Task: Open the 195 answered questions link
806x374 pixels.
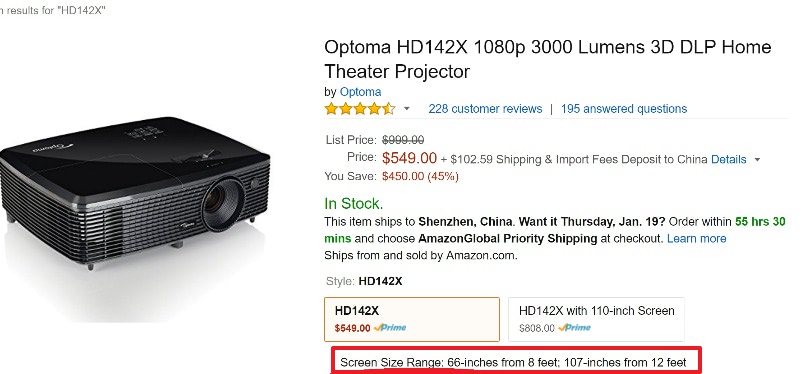Action: point(624,109)
